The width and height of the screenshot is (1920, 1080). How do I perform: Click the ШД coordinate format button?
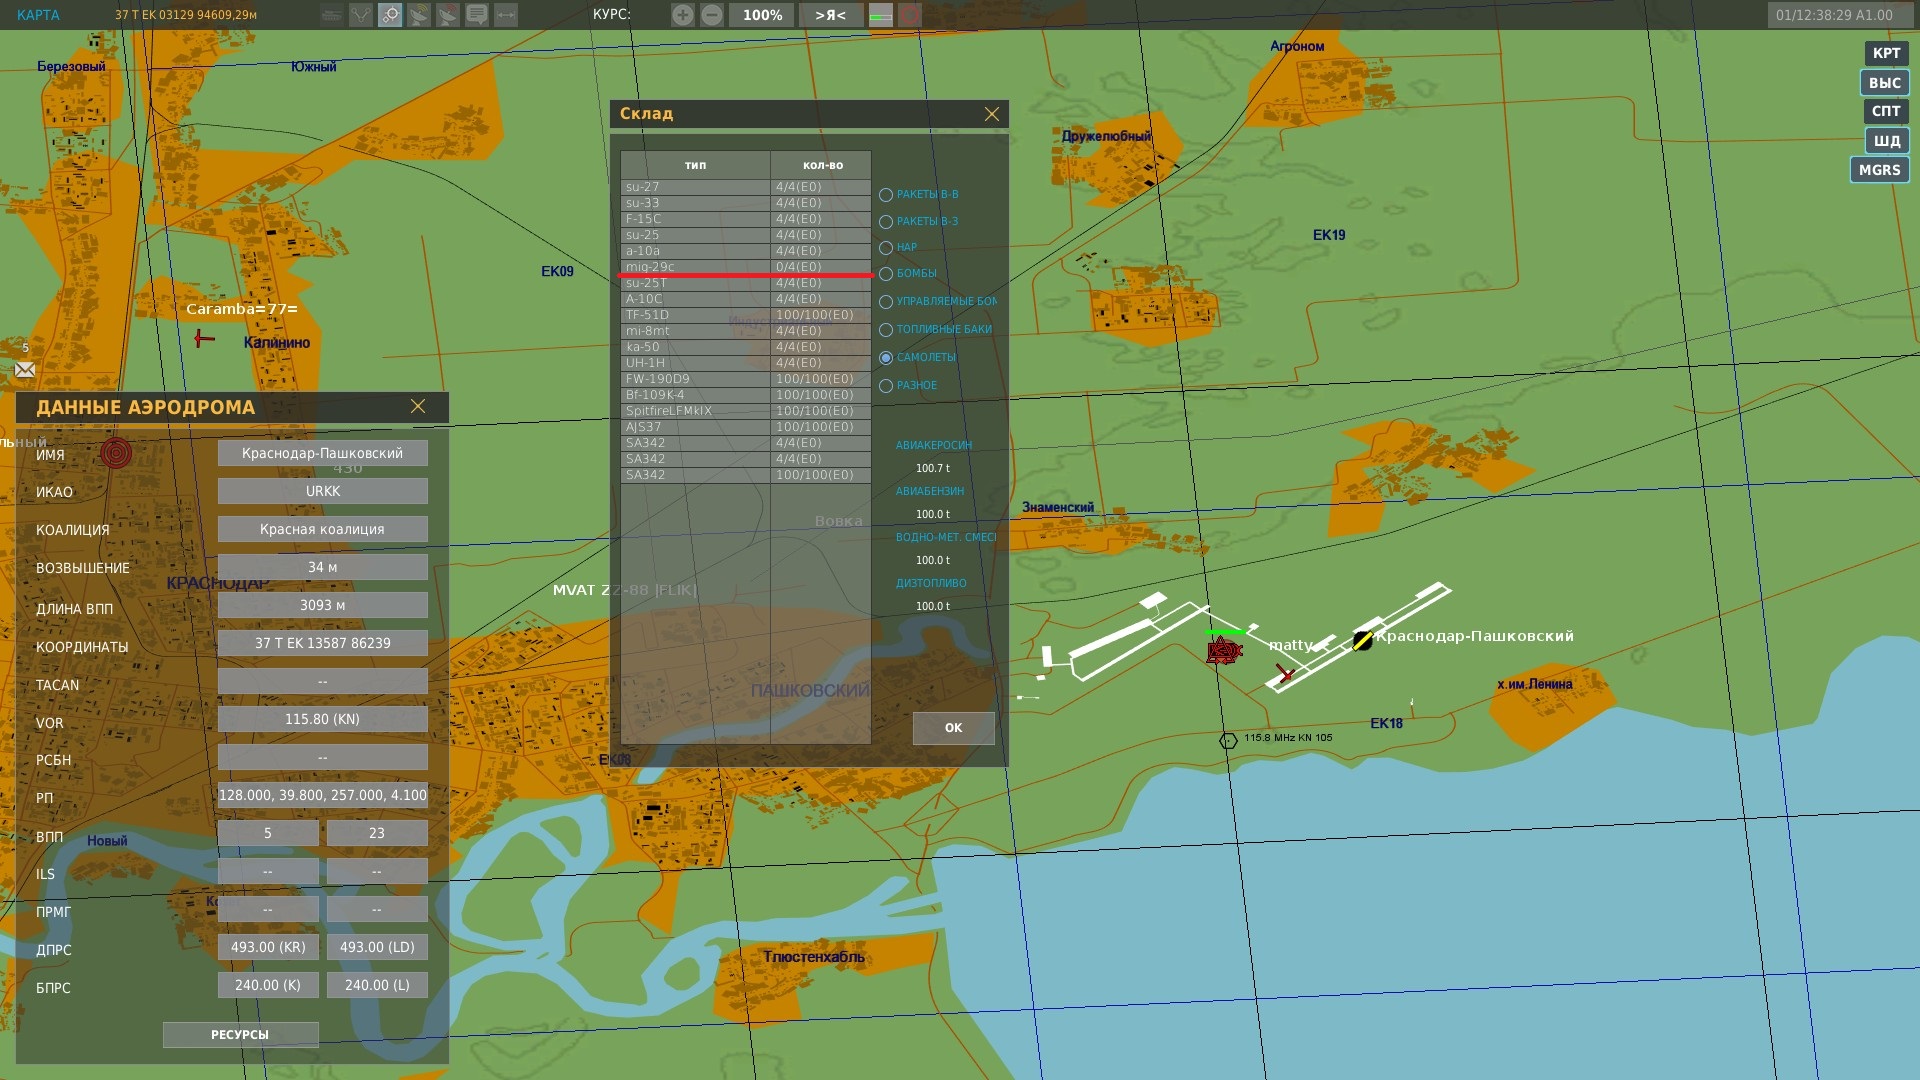point(1886,141)
